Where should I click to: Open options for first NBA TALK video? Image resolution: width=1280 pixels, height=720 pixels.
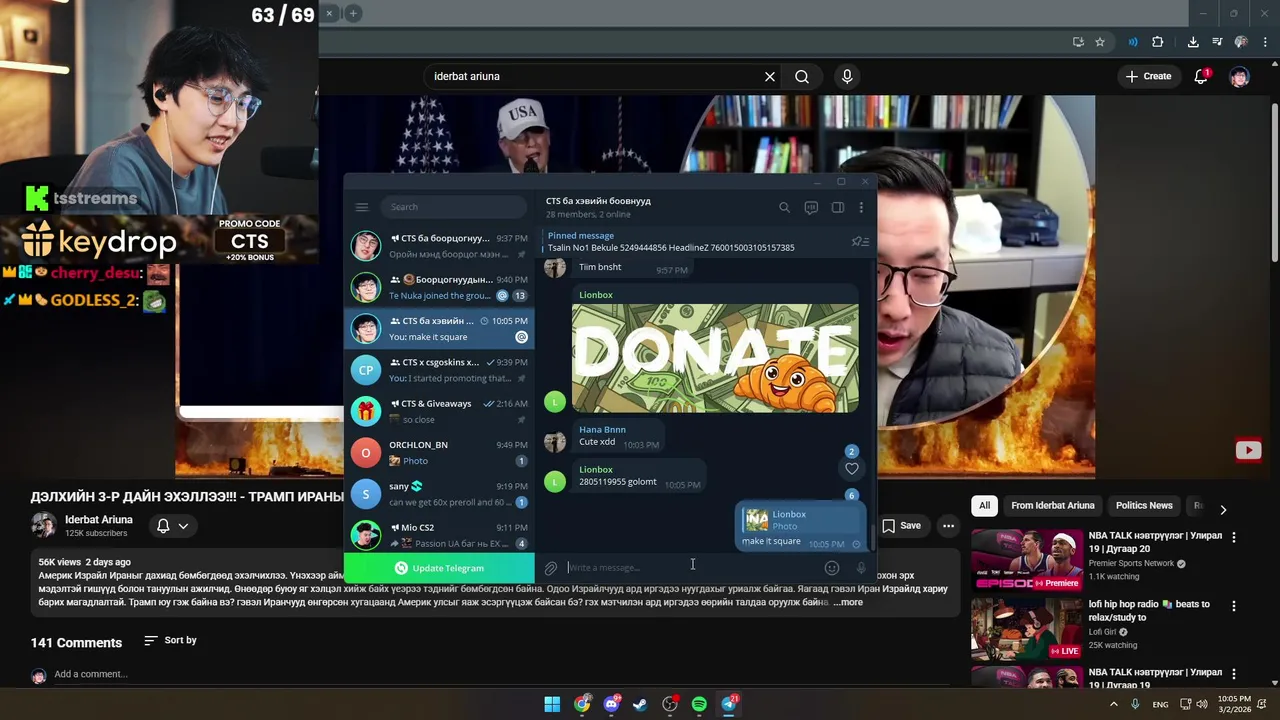point(1233,537)
